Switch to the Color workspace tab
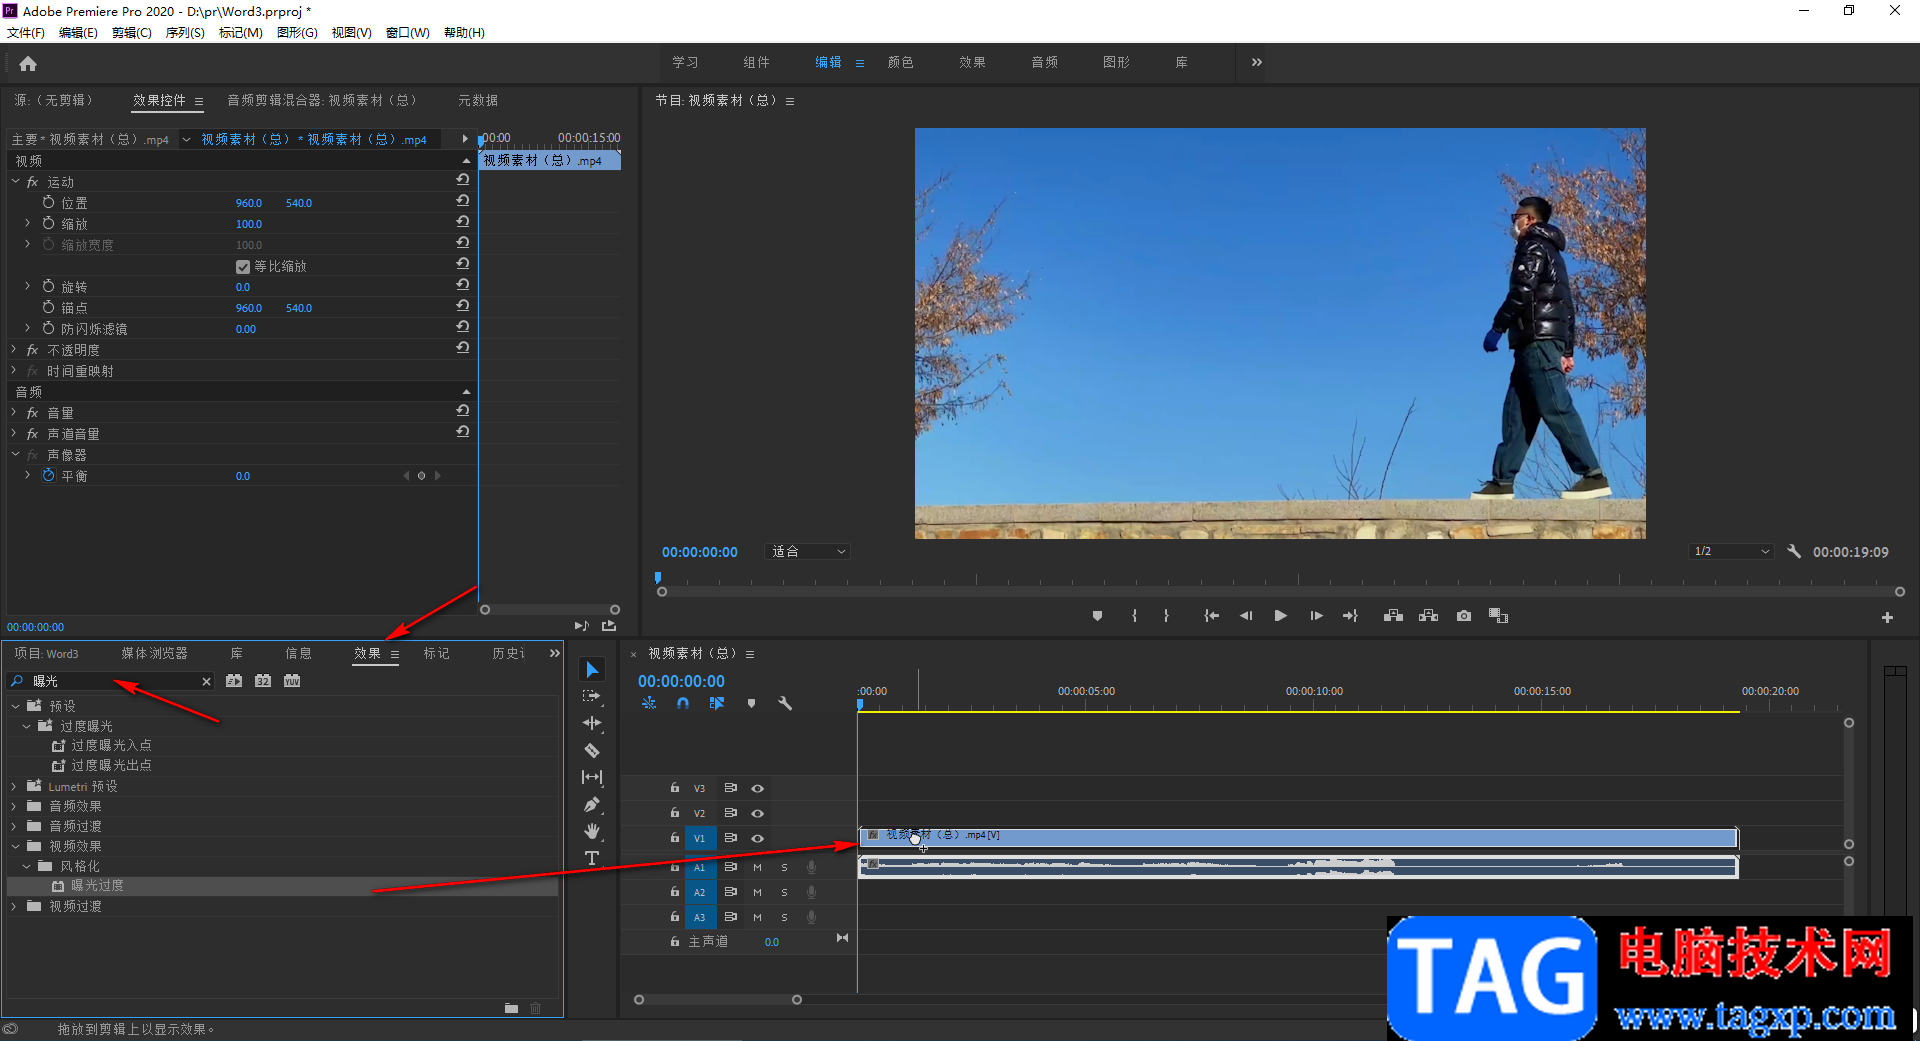The width and height of the screenshot is (1920, 1041). pos(900,62)
